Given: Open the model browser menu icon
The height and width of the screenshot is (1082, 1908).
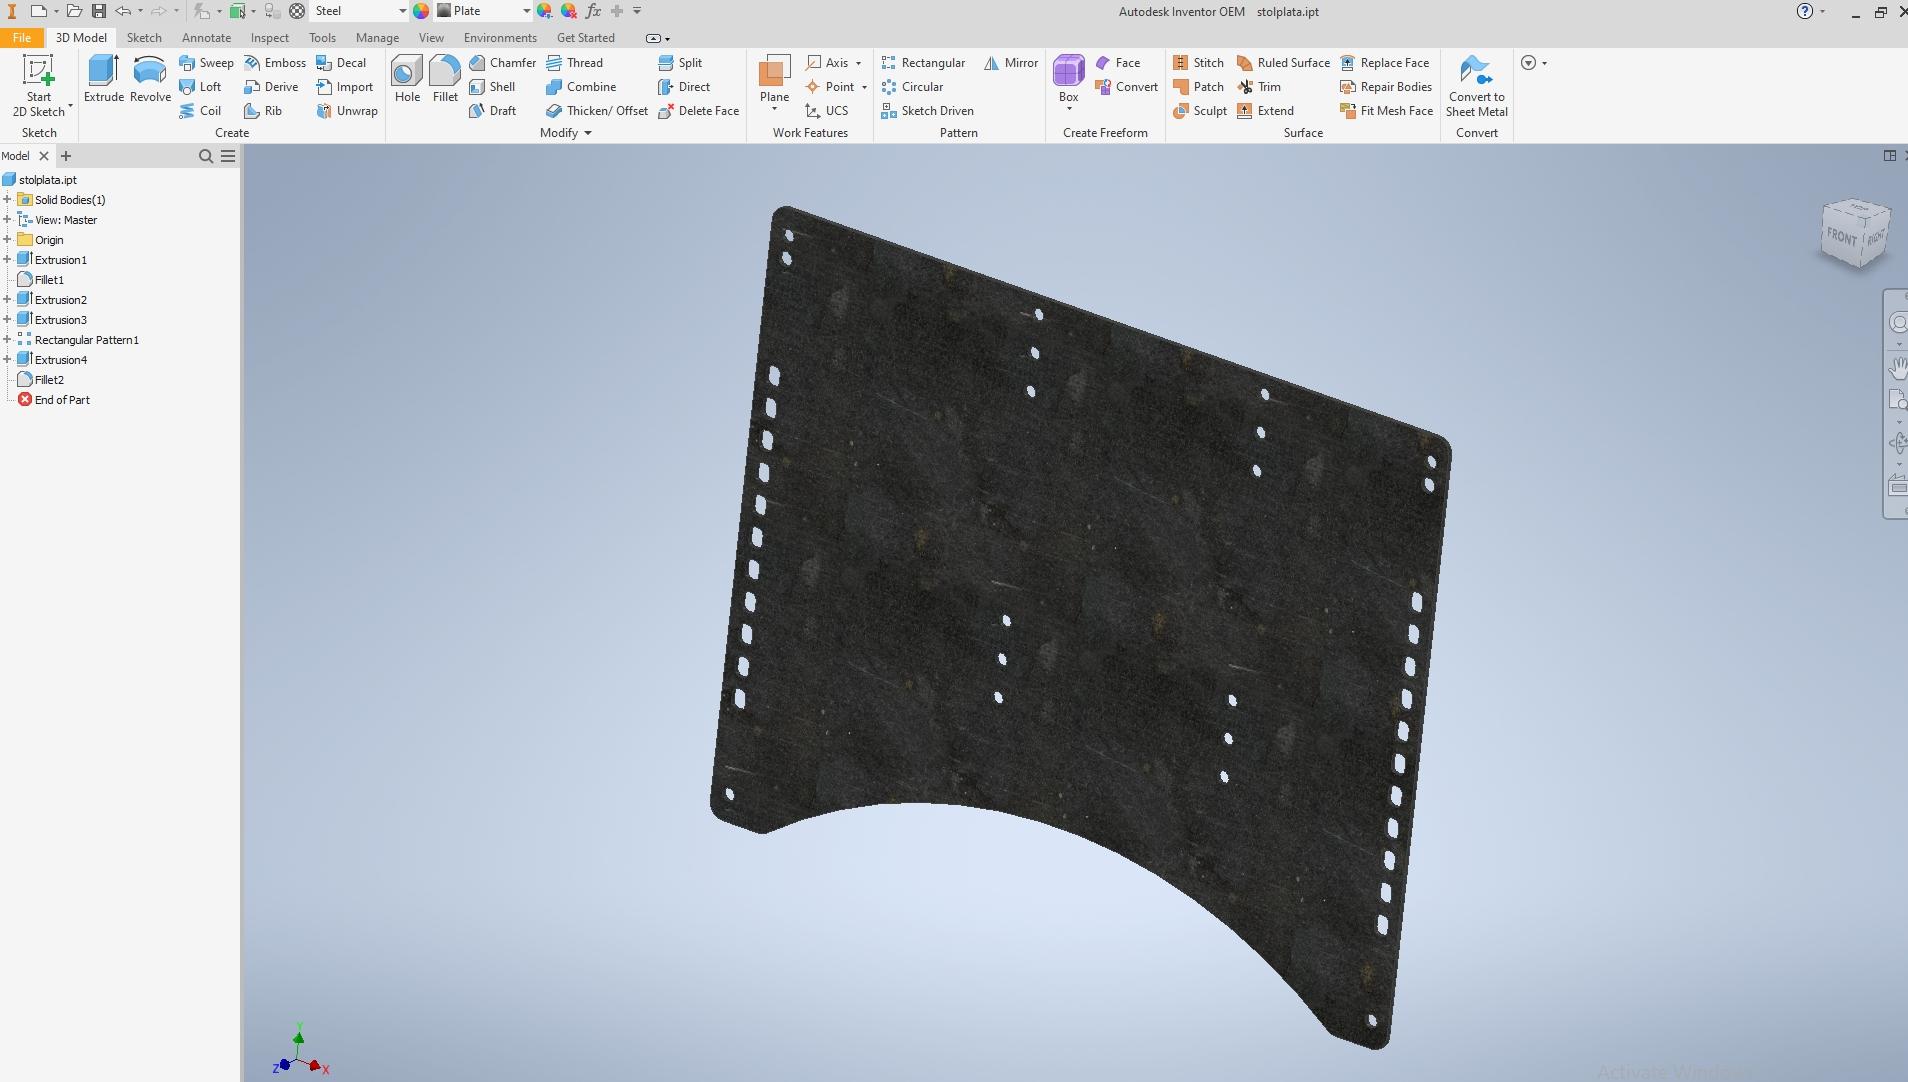Looking at the screenshot, I should click(x=228, y=156).
